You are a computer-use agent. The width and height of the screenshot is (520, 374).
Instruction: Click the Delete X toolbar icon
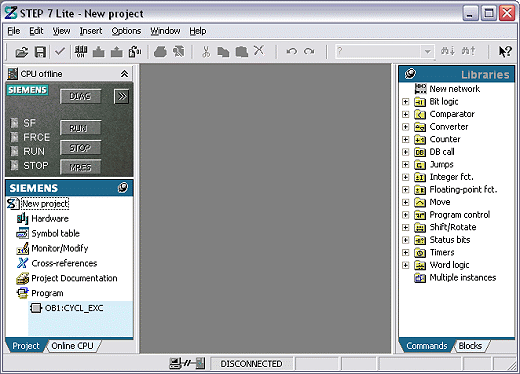click(x=259, y=51)
